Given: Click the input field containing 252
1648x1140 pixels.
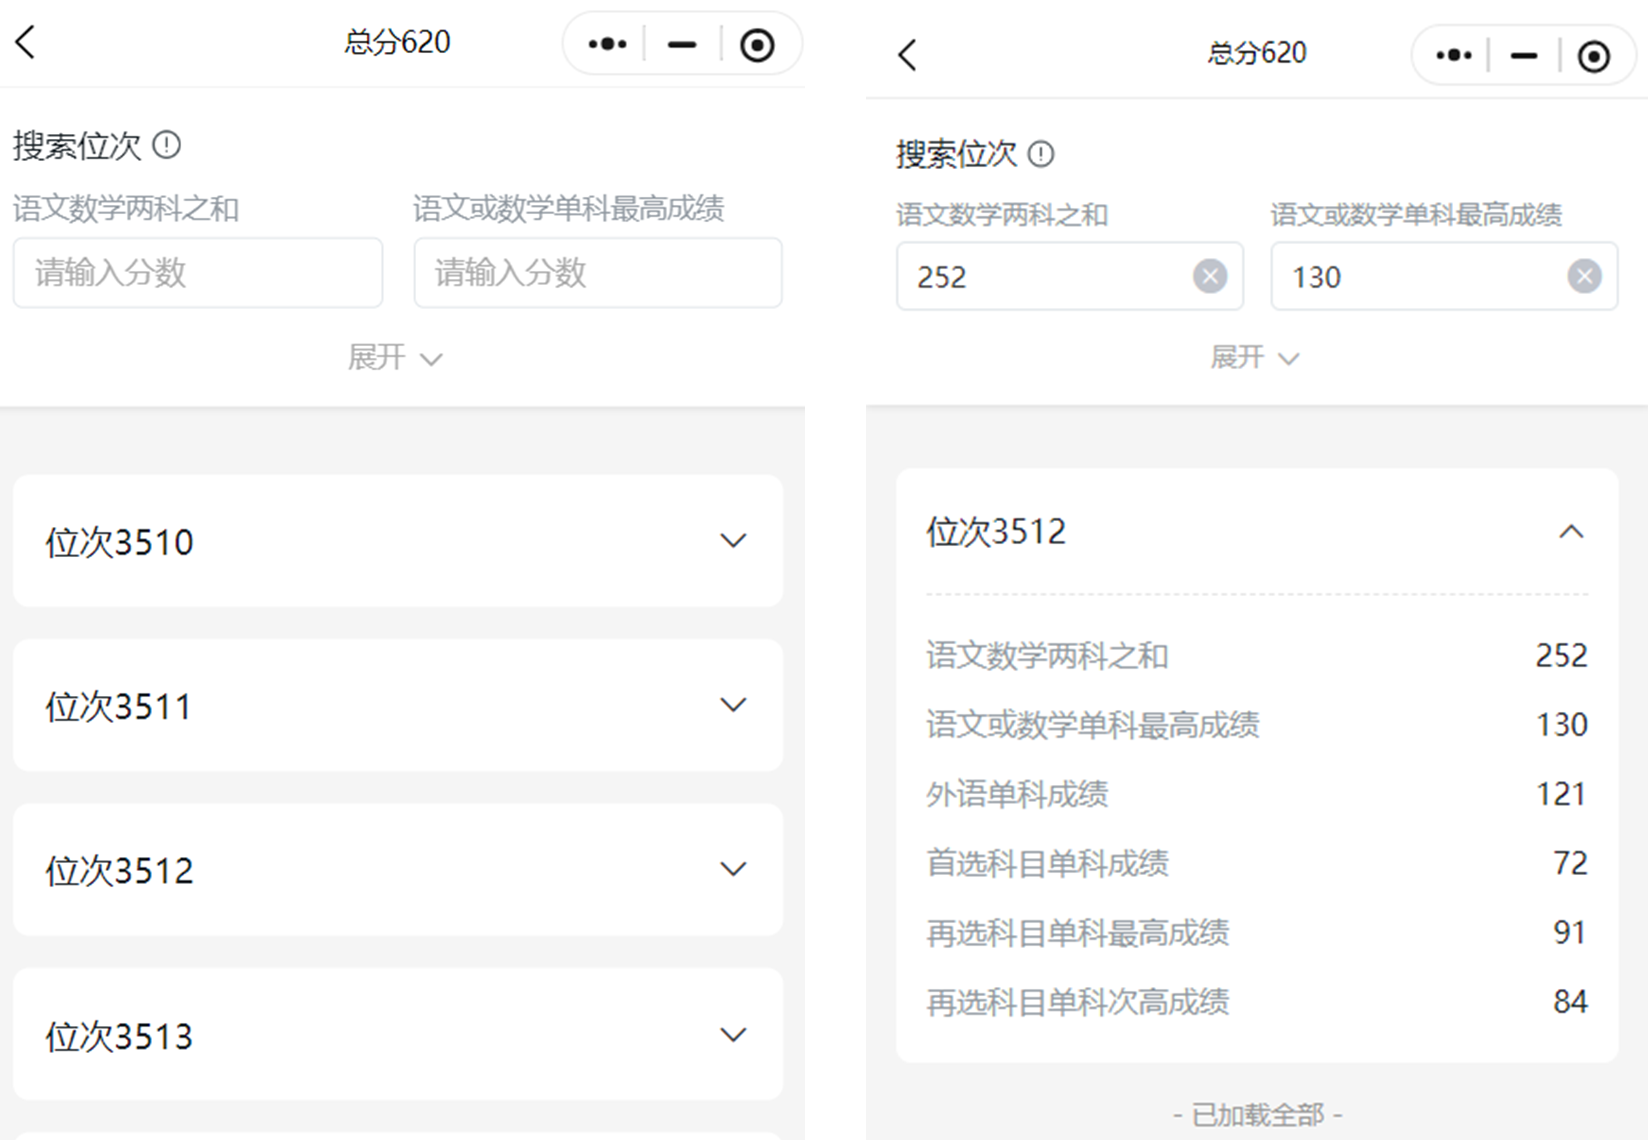Looking at the screenshot, I should click(x=1040, y=277).
